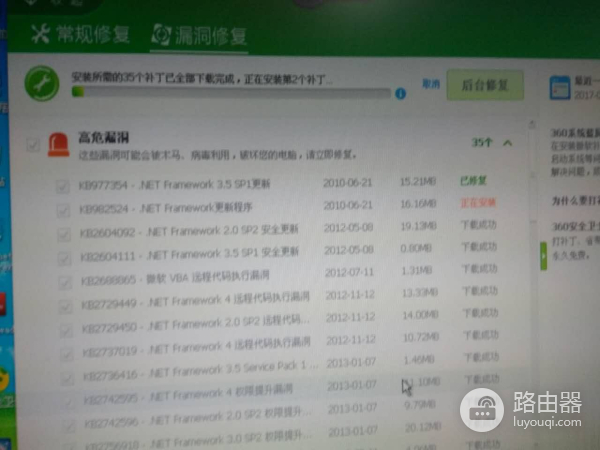Screen dimensions: 600x450
Task: Click the 35个 count label
Action: point(481,143)
